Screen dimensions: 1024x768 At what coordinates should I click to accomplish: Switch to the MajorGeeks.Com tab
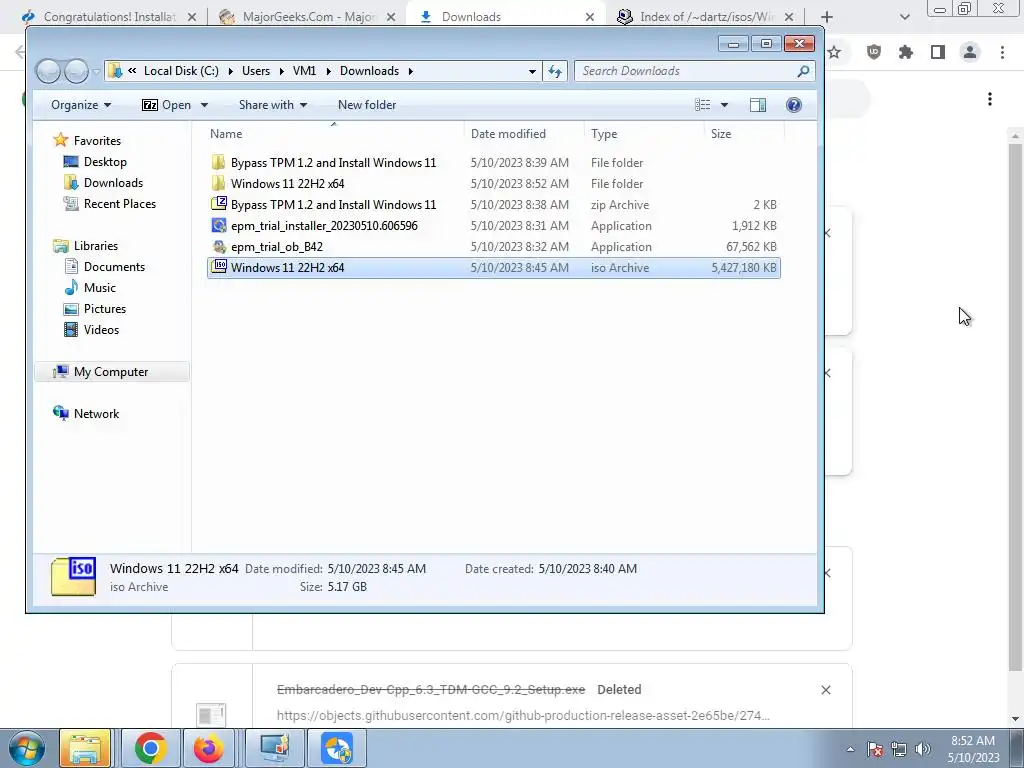point(308,17)
